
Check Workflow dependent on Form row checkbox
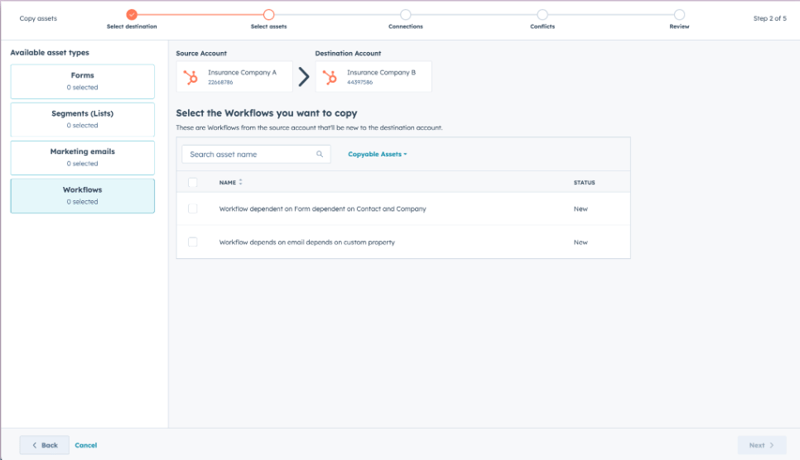tap(193, 209)
